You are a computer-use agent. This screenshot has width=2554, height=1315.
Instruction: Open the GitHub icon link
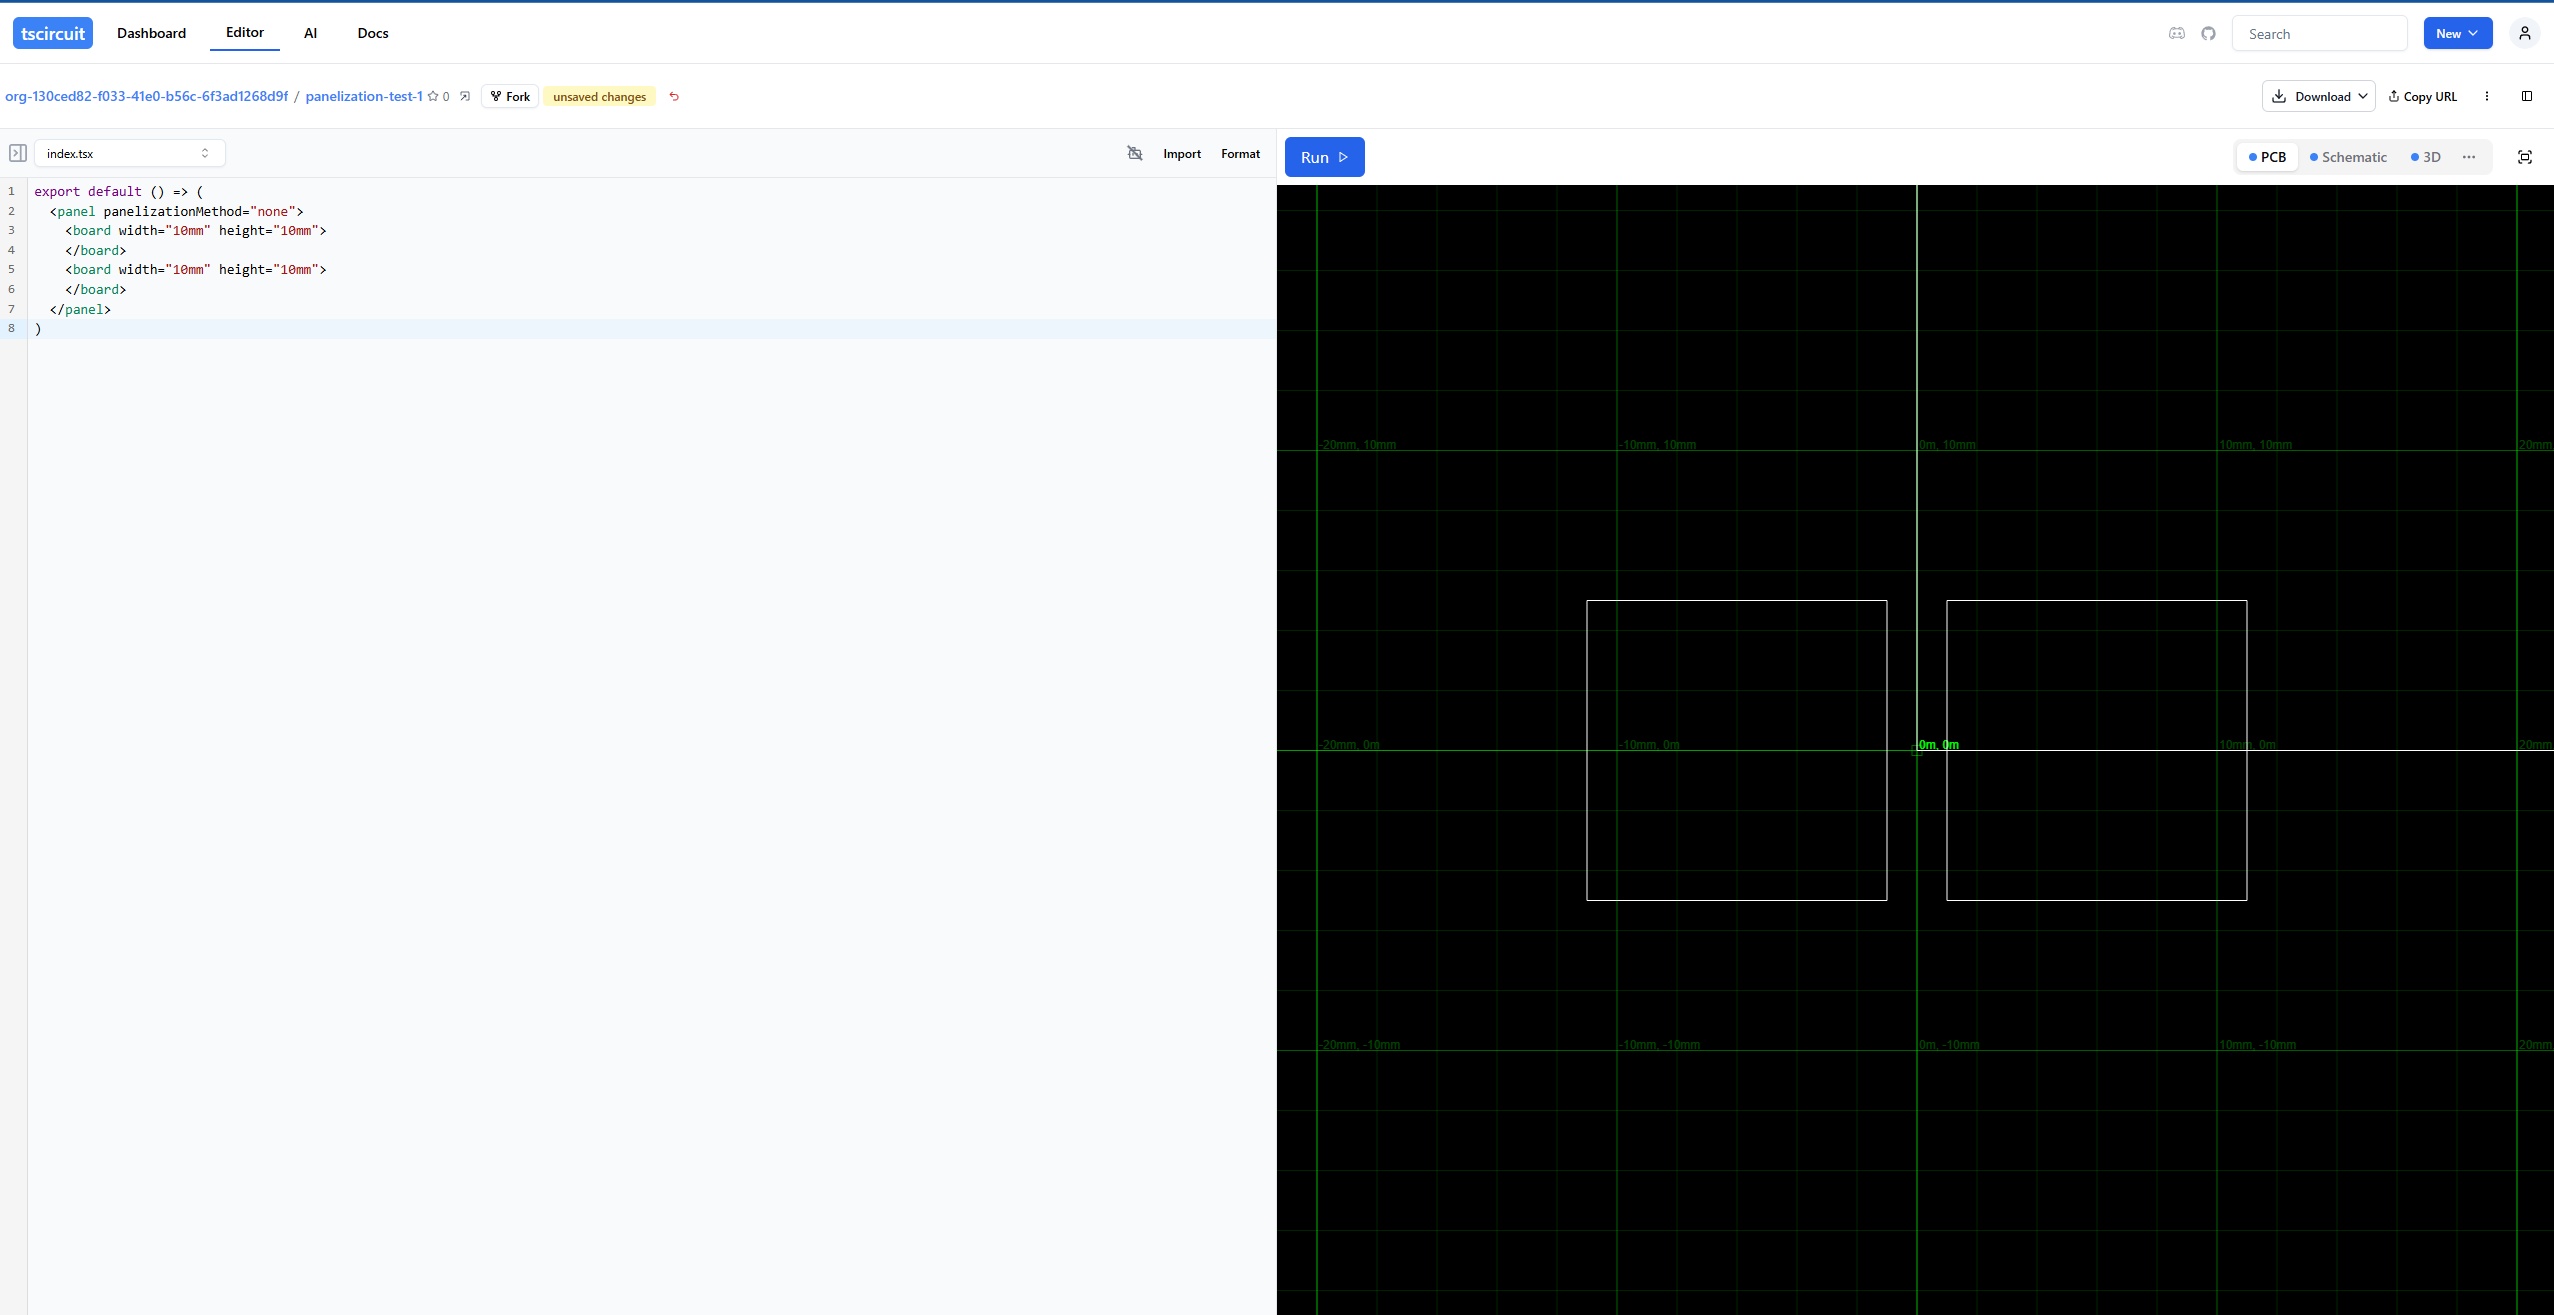(x=2208, y=33)
